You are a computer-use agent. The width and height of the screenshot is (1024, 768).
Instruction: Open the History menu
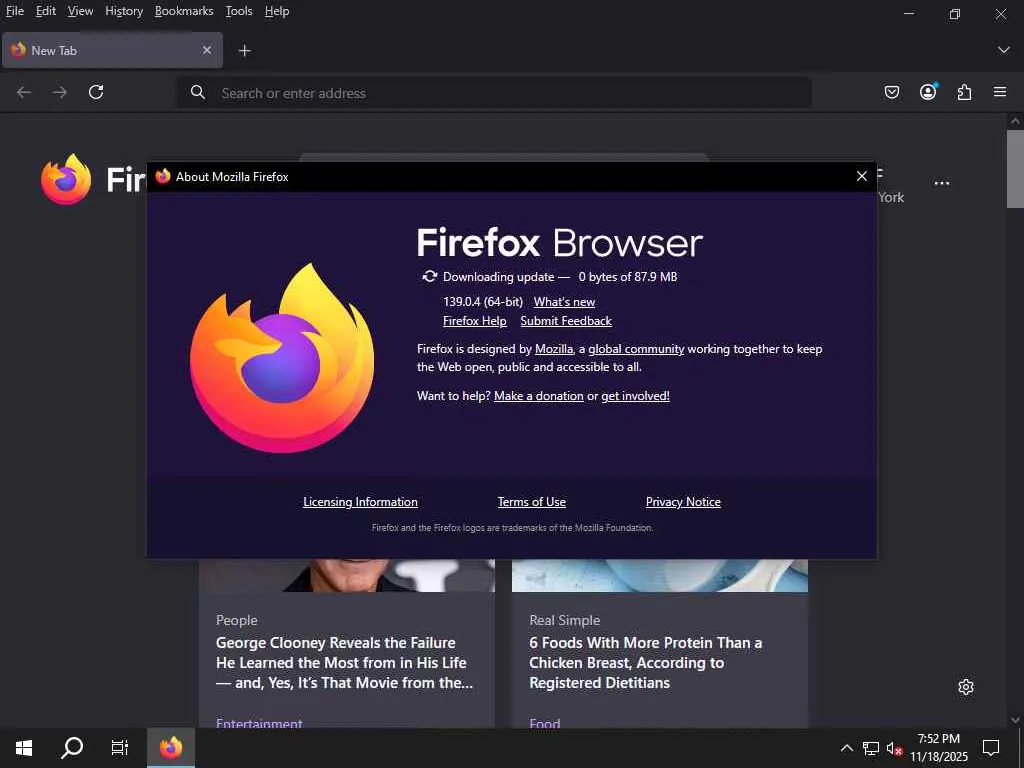(x=124, y=11)
